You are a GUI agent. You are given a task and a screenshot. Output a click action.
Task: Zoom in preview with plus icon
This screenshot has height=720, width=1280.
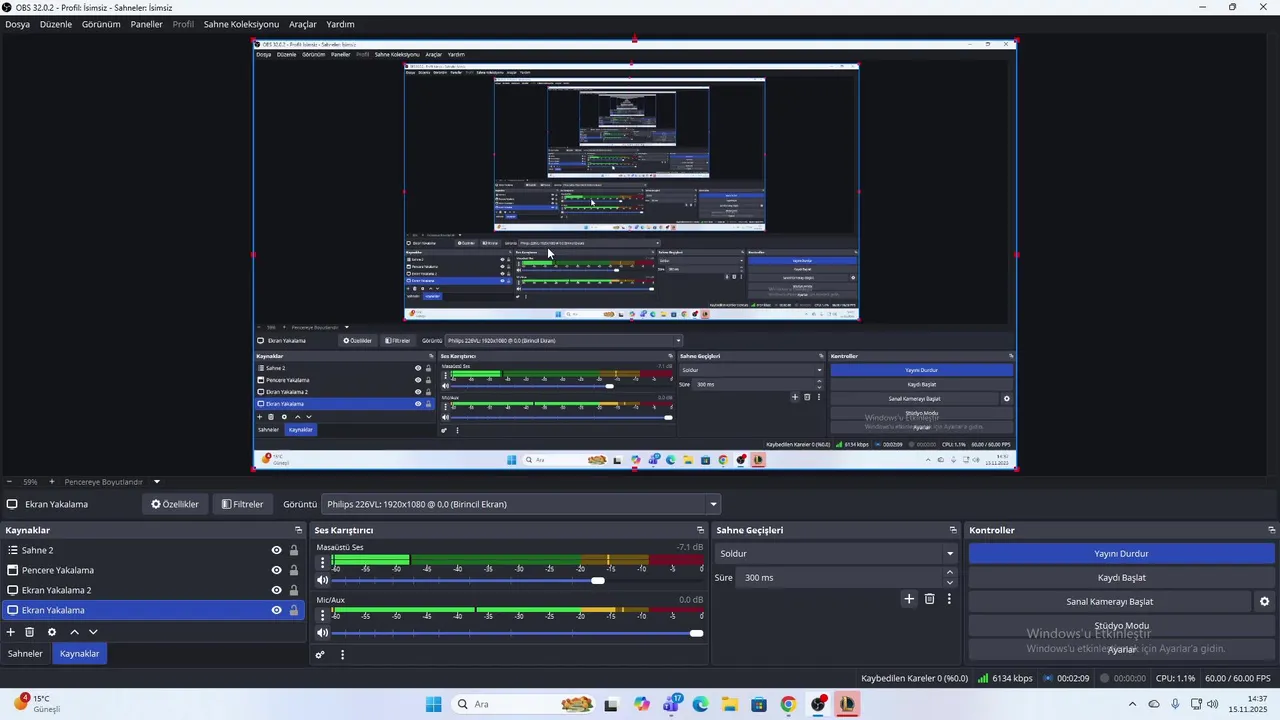[52, 482]
